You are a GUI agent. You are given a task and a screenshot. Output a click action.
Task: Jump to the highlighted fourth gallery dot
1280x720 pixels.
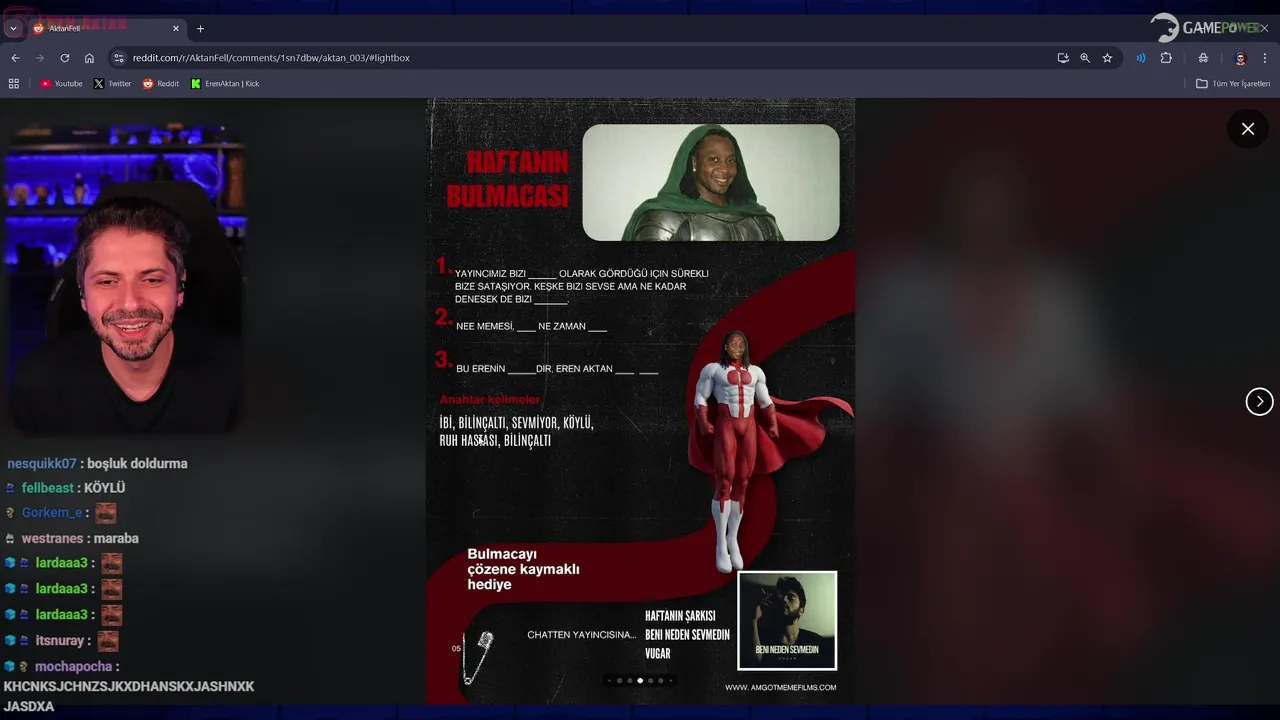click(x=640, y=680)
